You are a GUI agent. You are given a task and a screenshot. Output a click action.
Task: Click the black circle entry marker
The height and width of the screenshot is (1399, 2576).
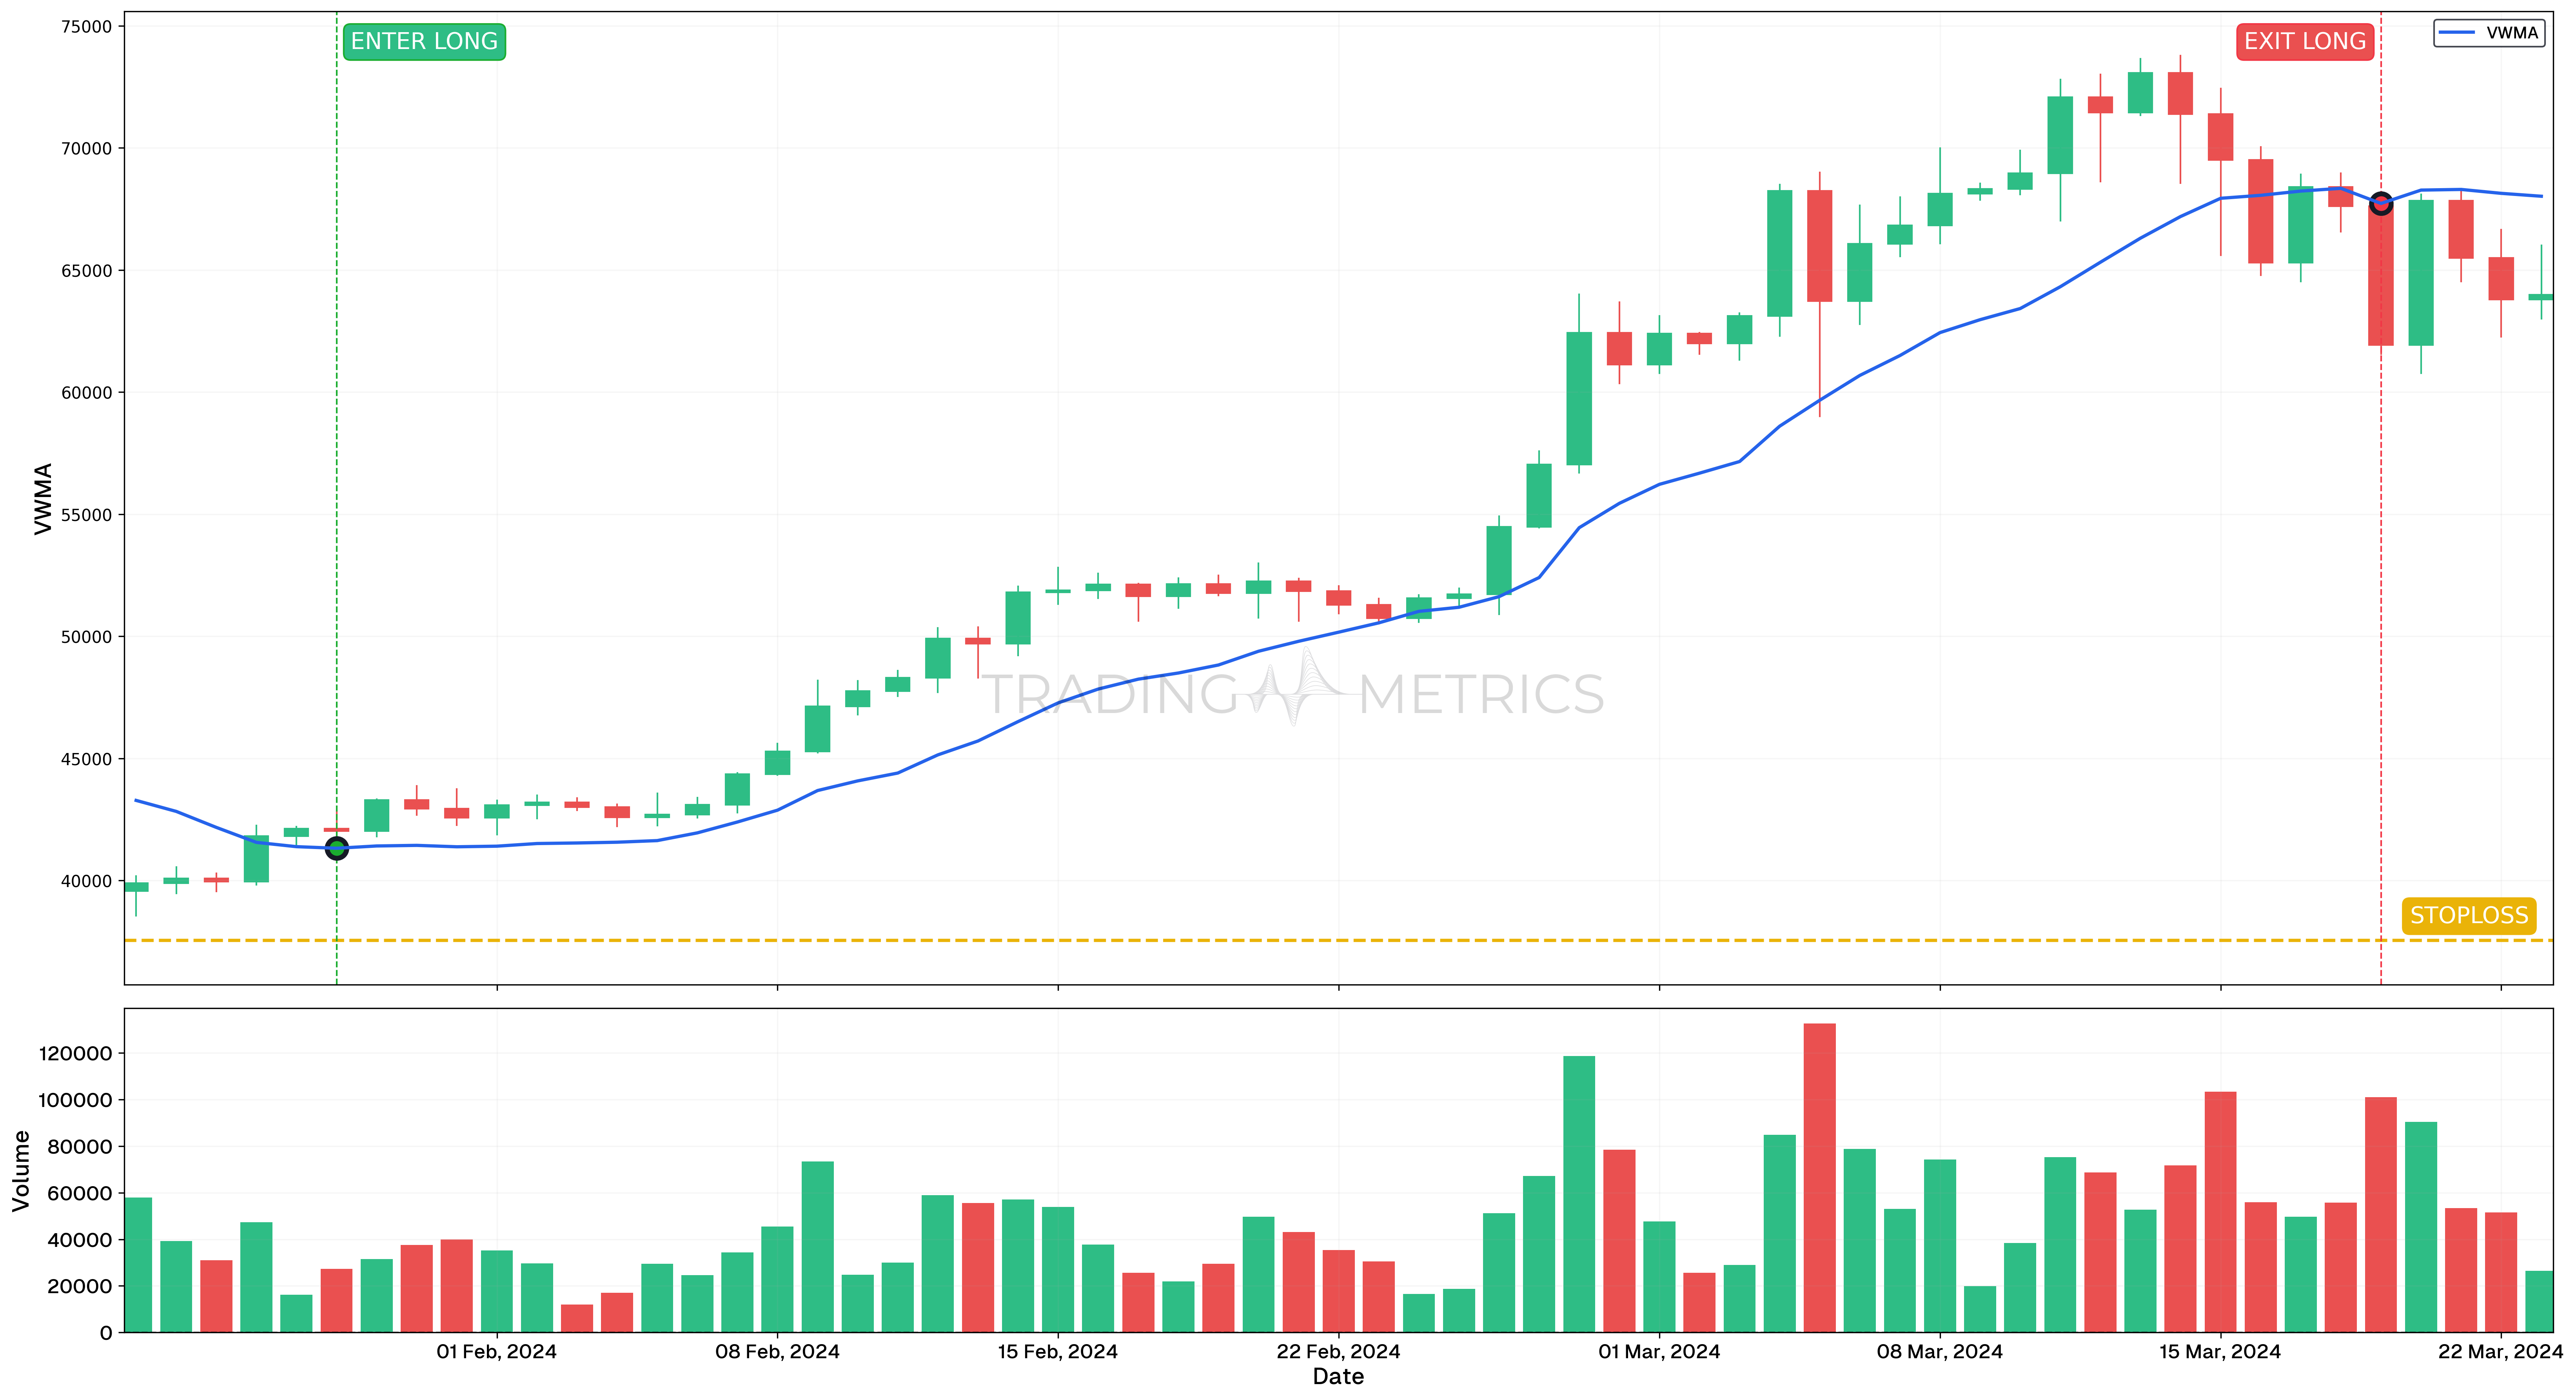[x=337, y=848]
